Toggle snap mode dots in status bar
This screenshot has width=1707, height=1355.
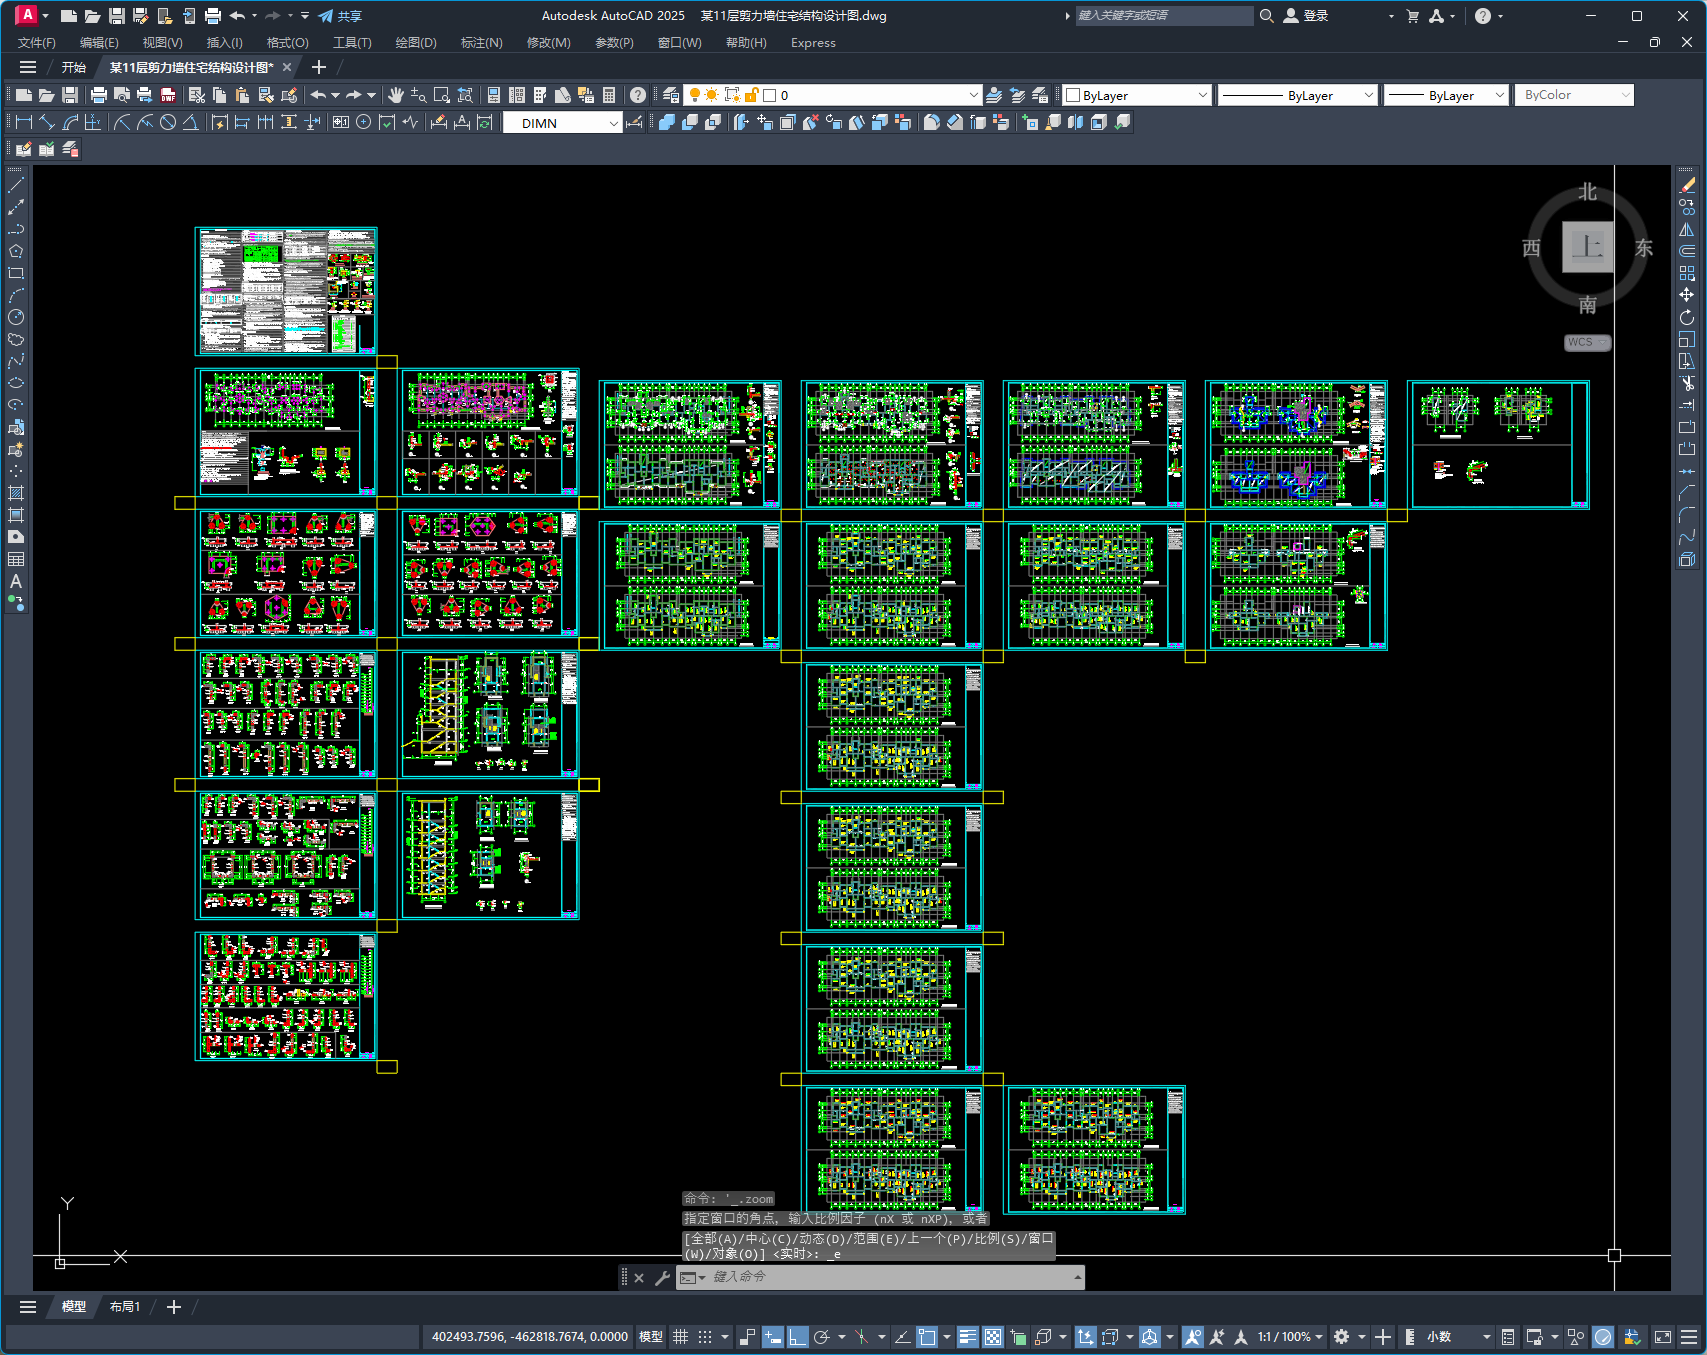click(x=705, y=1337)
